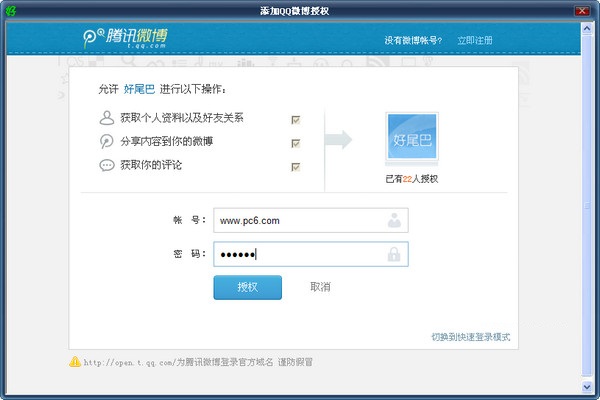
Task: Uncheck 获取个人资料以及好友关系 permission checkbox
Action: pos(295,120)
